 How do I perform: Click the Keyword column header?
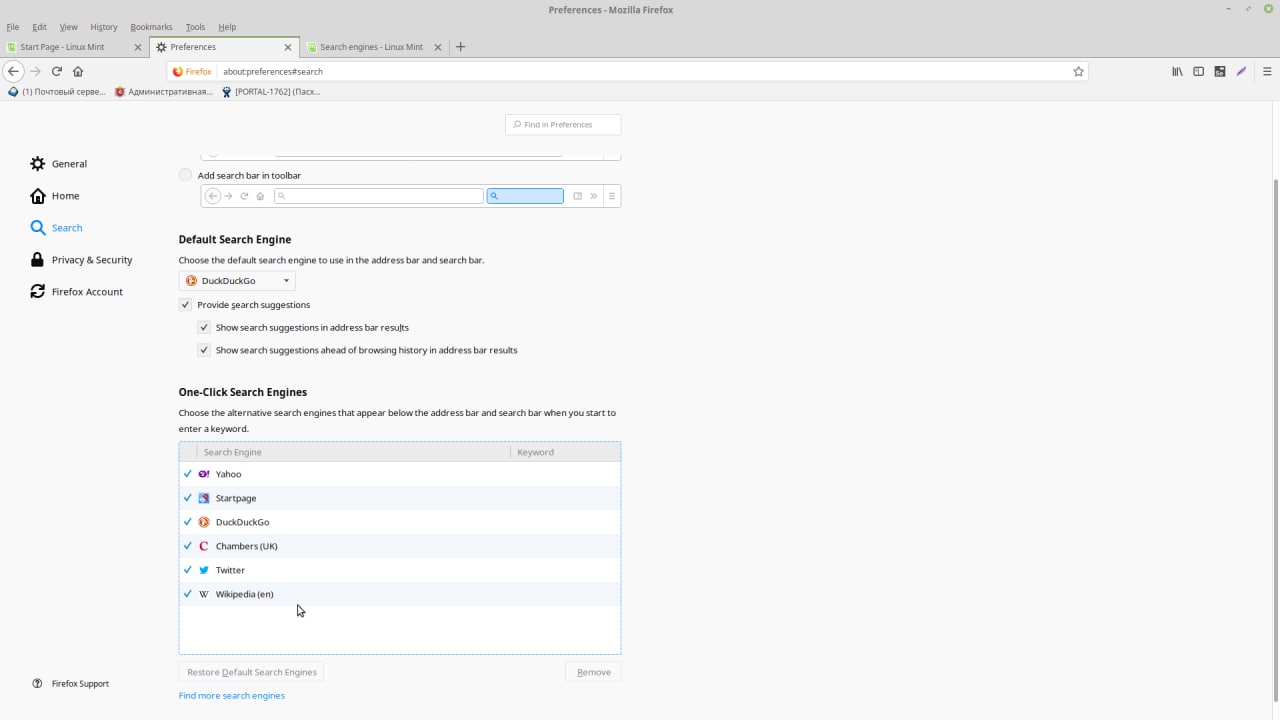click(x=565, y=452)
